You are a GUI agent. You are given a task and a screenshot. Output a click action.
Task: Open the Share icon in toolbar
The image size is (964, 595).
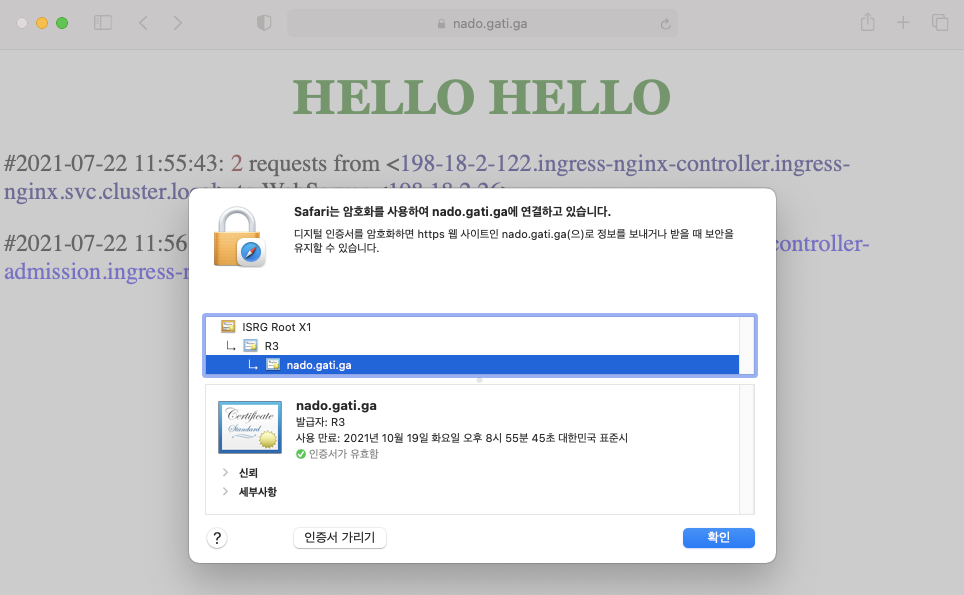pyautogui.click(x=867, y=23)
